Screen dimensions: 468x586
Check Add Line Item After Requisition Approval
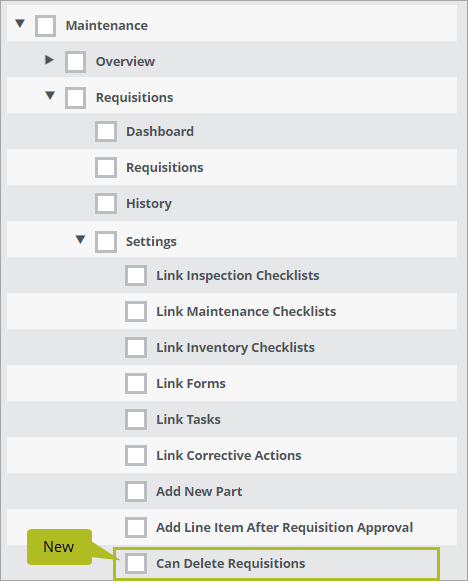[x=136, y=527]
